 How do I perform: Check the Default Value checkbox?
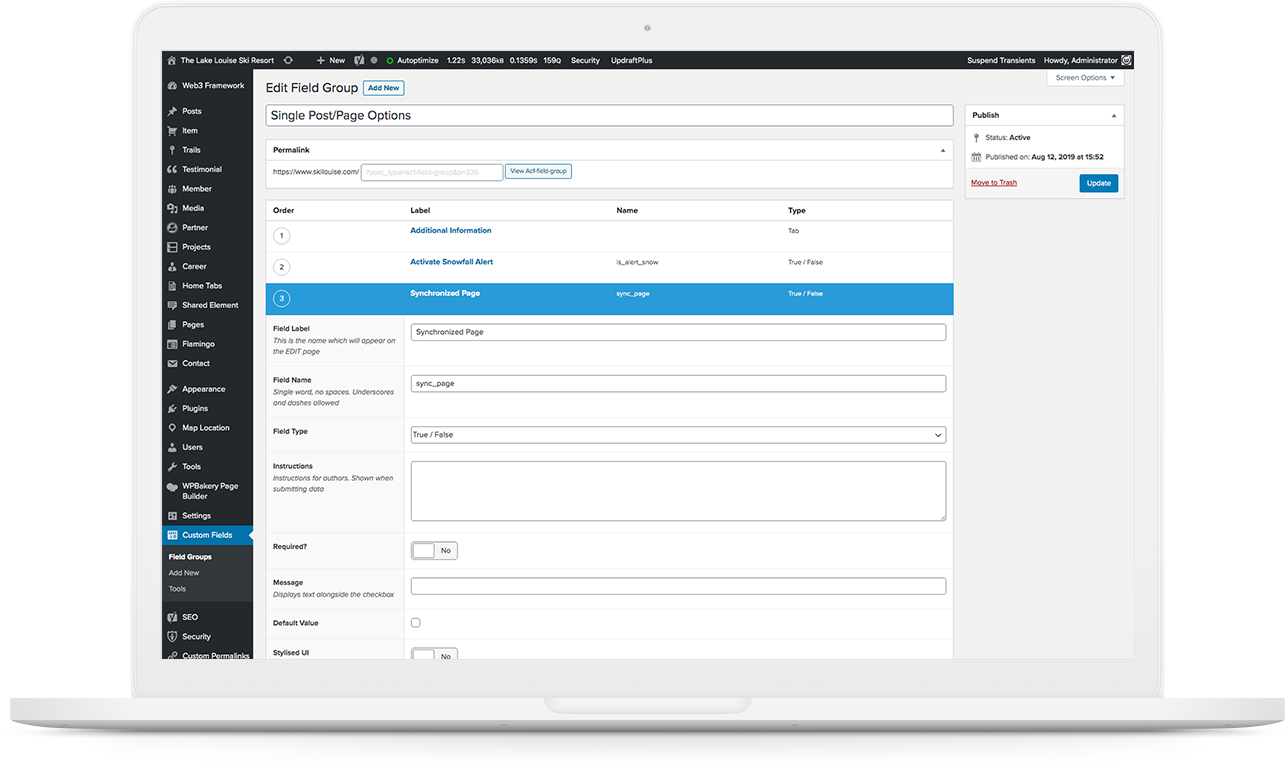[x=416, y=623]
